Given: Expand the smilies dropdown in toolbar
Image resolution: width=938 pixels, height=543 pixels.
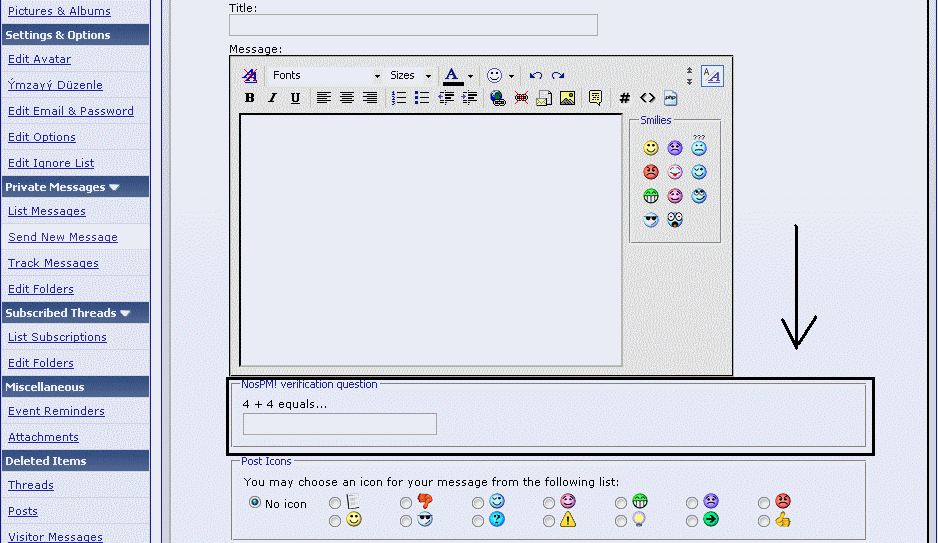Looking at the screenshot, I should pos(511,76).
